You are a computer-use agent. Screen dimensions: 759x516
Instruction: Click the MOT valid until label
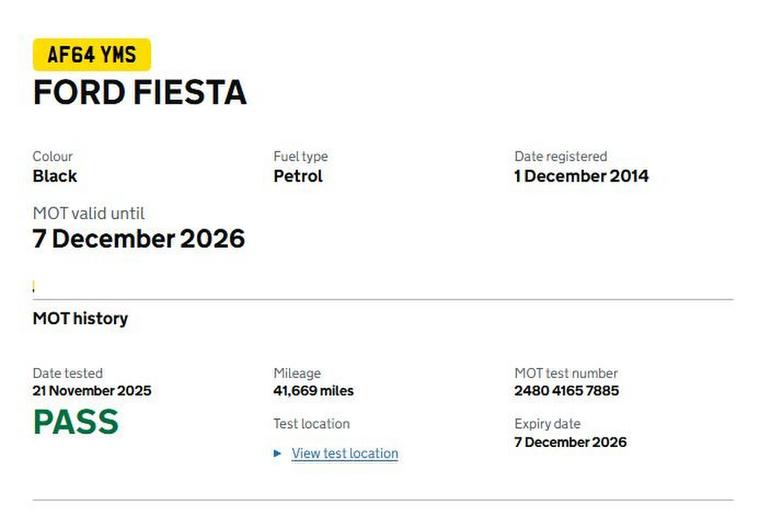pos(88,213)
